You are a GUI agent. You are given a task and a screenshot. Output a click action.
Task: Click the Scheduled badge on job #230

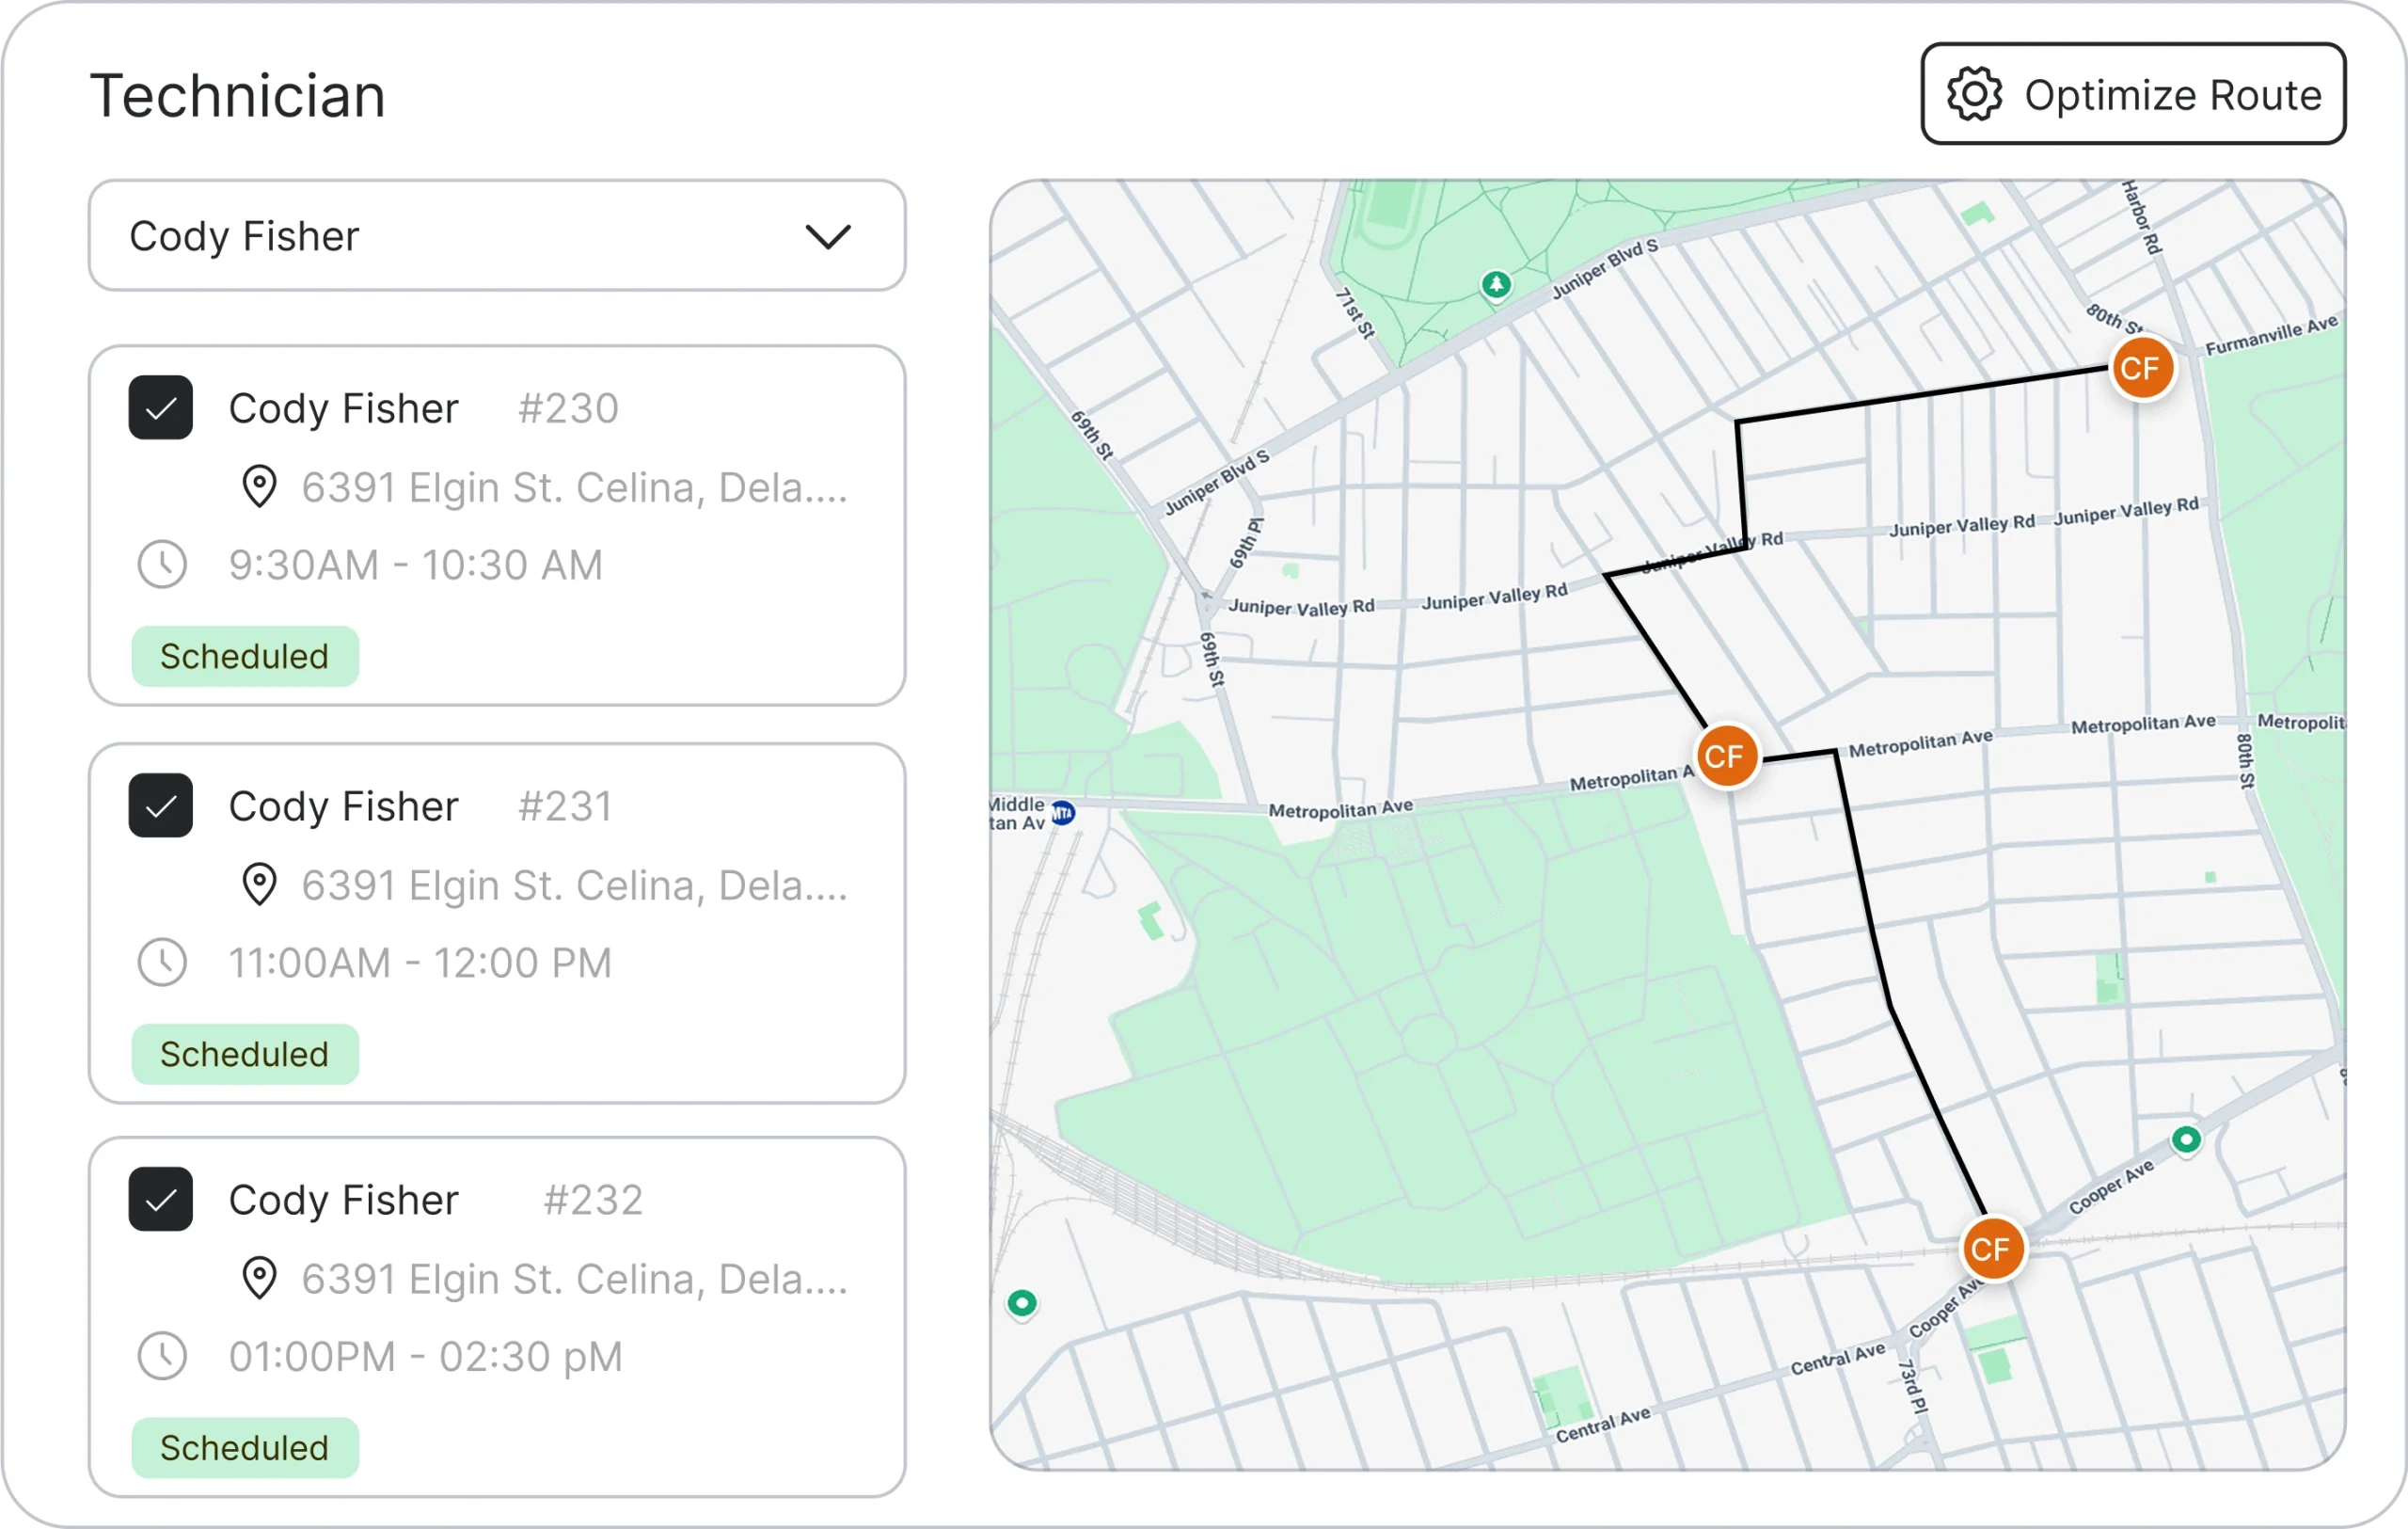[x=245, y=657]
